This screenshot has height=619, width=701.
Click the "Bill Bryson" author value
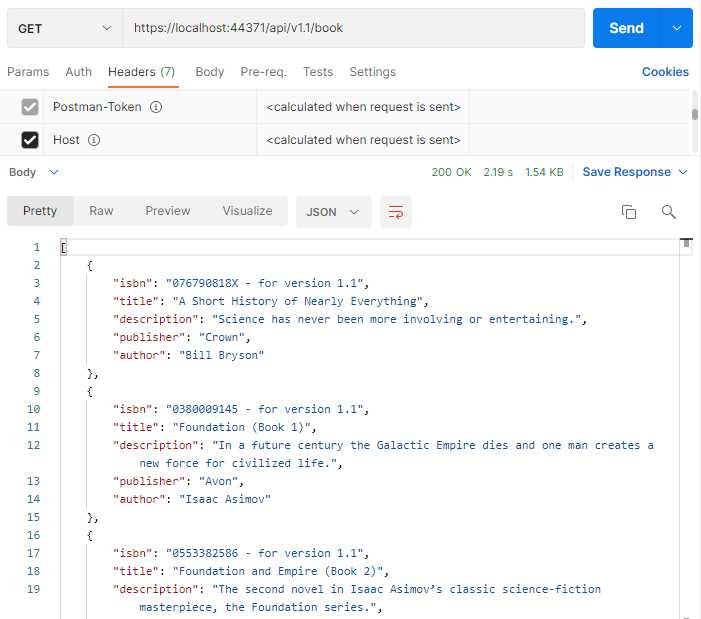221,355
